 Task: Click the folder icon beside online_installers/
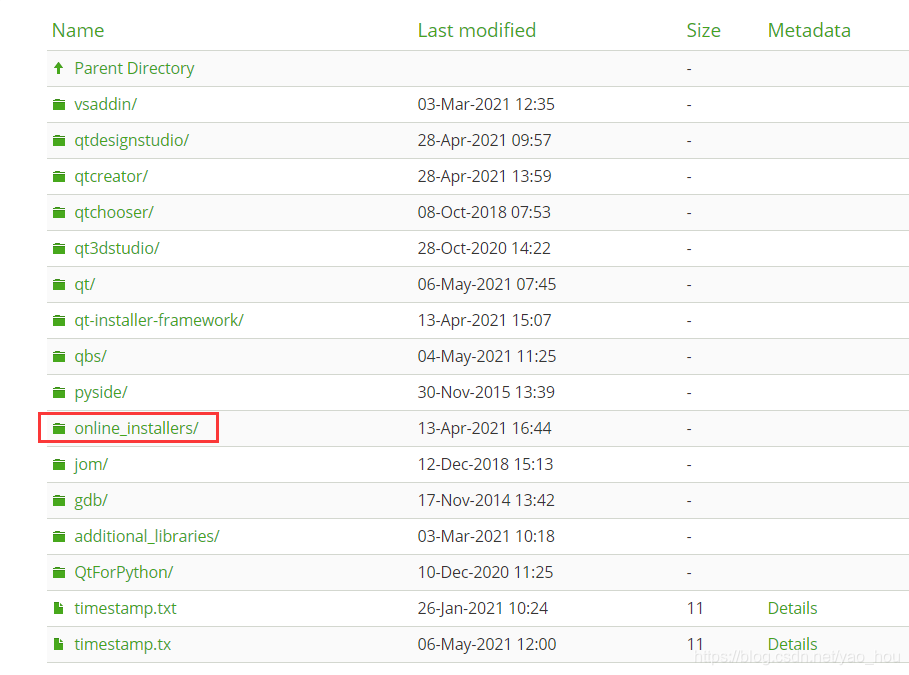pos(59,429)
